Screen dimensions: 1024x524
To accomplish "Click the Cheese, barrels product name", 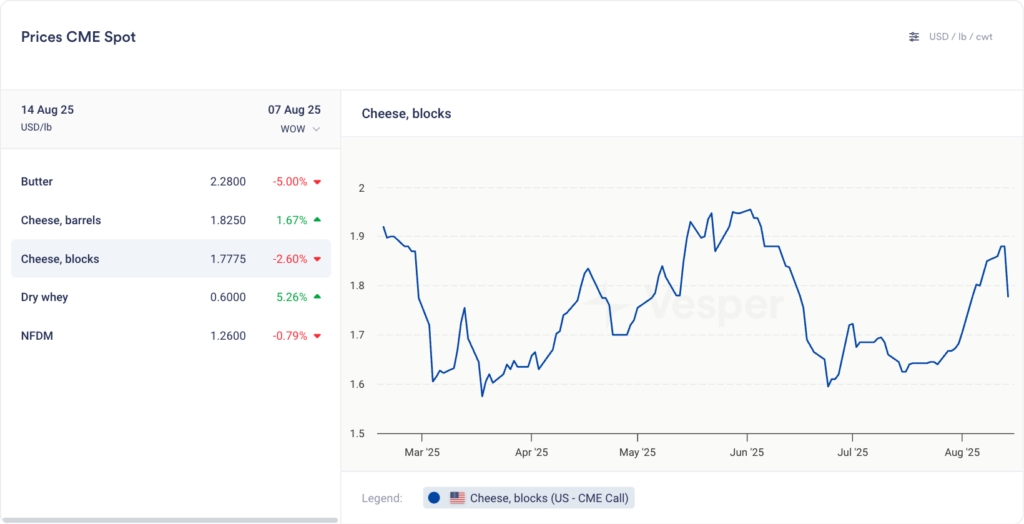I will pyautogui.click(x=61, y=220).
